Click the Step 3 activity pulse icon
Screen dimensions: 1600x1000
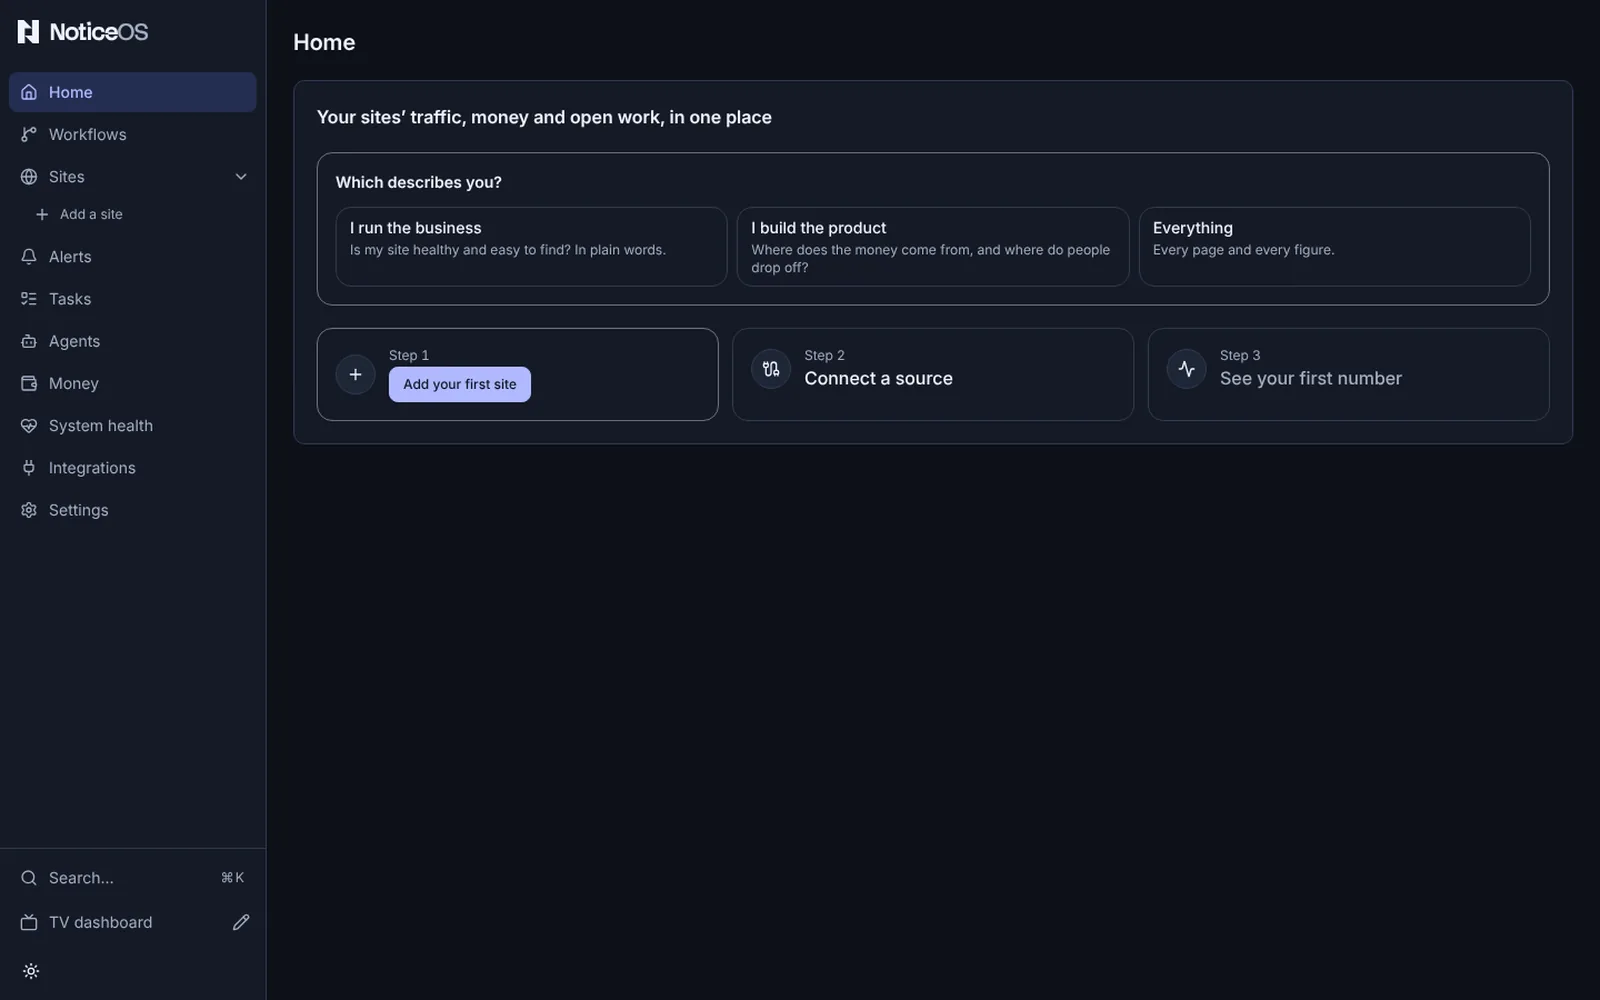coord(1186,369)
